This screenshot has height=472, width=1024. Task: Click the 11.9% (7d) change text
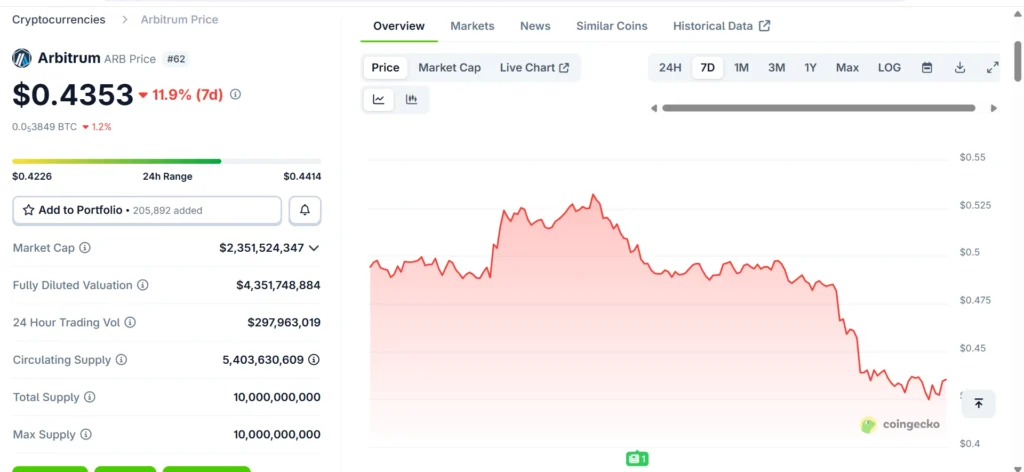pos(187,95)
